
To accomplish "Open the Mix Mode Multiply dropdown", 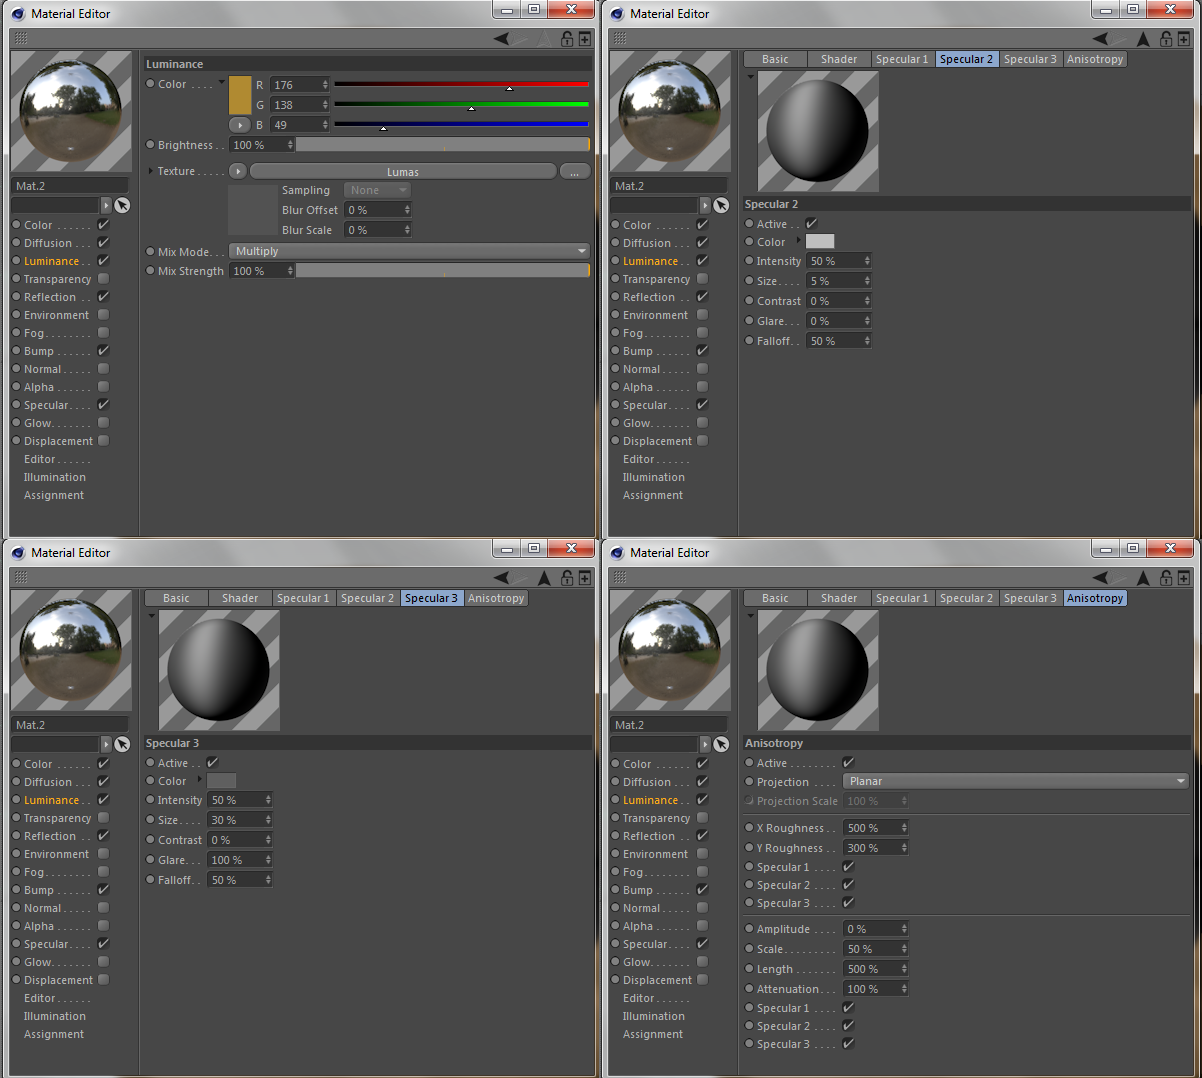I will pos(410,251).
